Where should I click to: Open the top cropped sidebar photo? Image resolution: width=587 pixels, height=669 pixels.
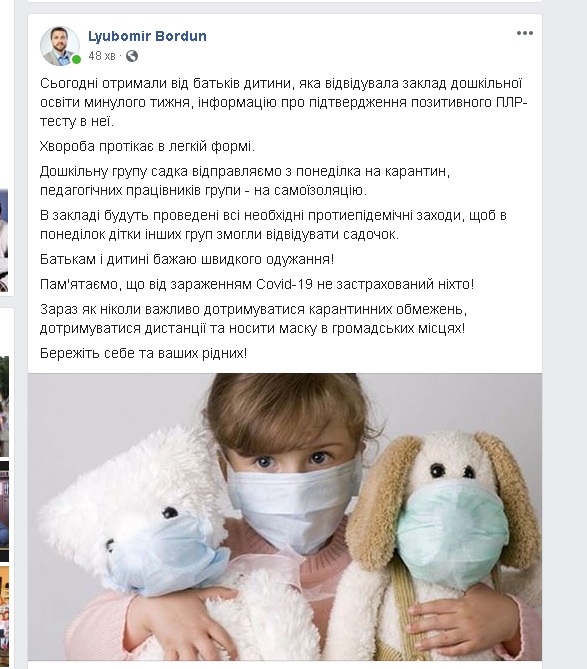[x=4, y=241]
